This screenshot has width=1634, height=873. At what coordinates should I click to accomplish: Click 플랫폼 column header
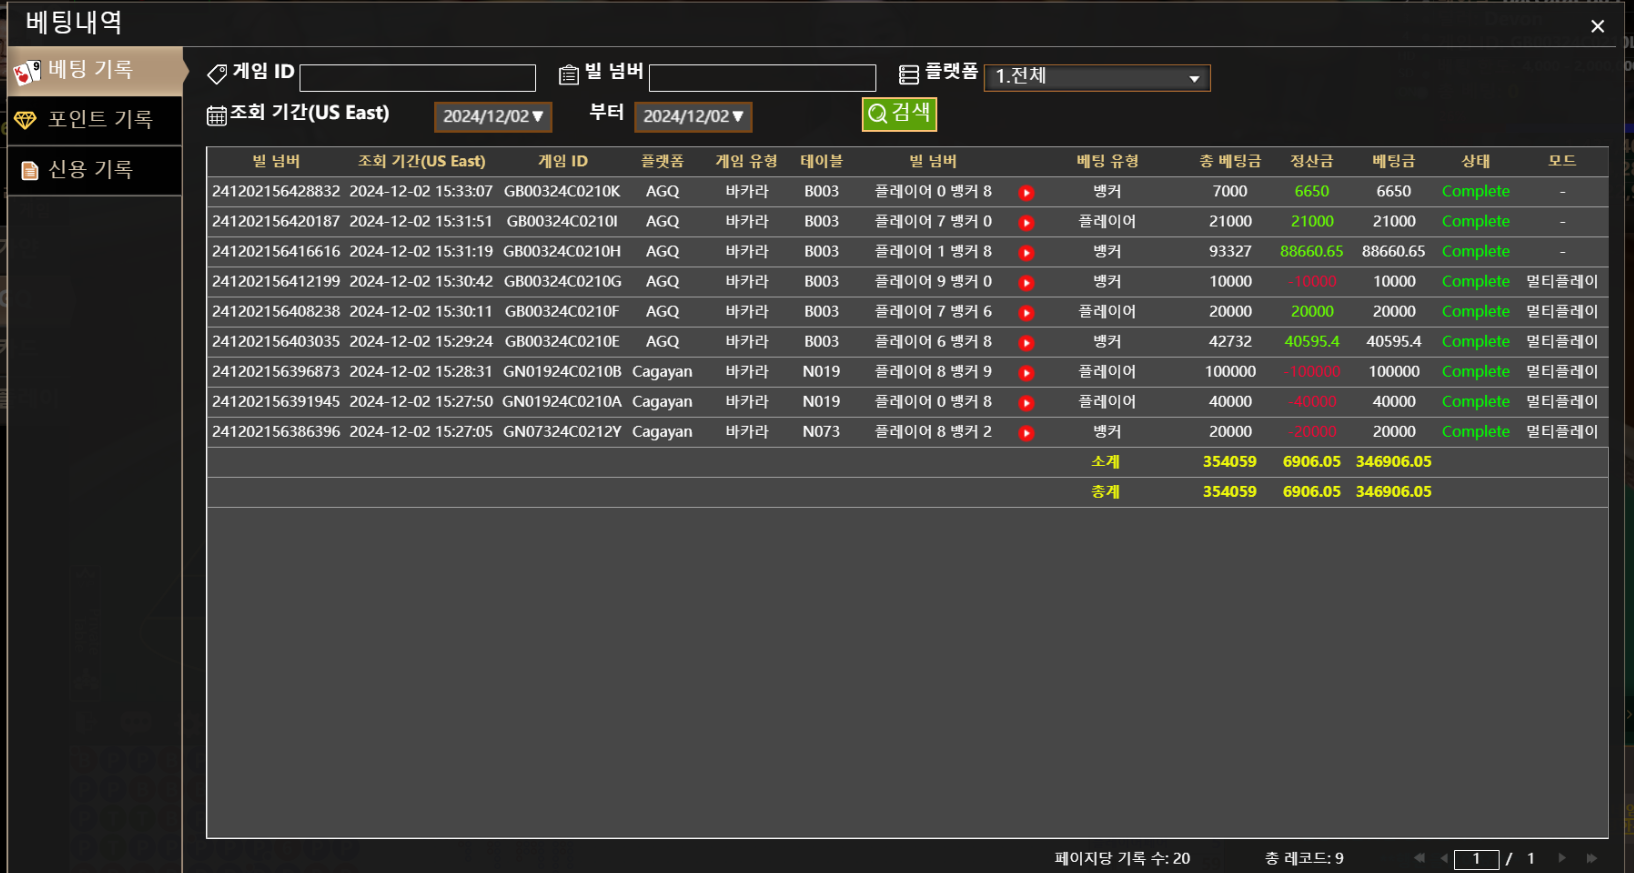click(x=662, y=161)
